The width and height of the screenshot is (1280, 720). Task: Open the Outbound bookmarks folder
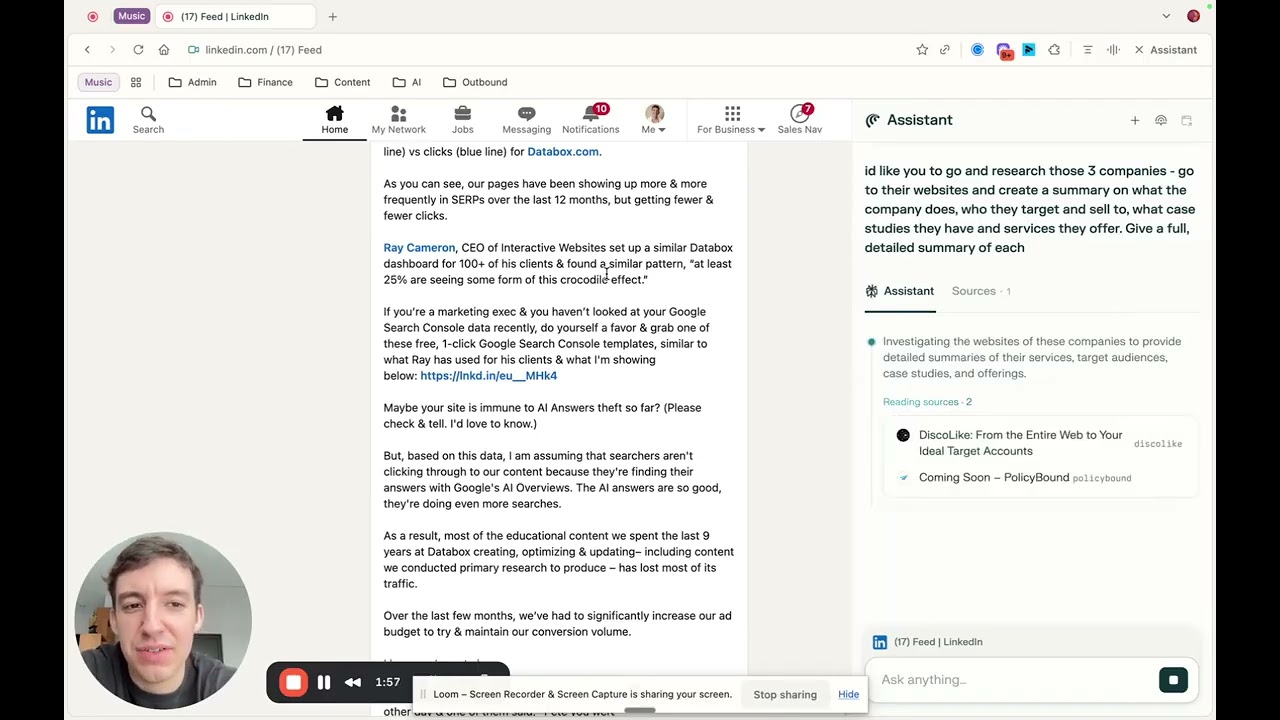[x=475, y=82]
